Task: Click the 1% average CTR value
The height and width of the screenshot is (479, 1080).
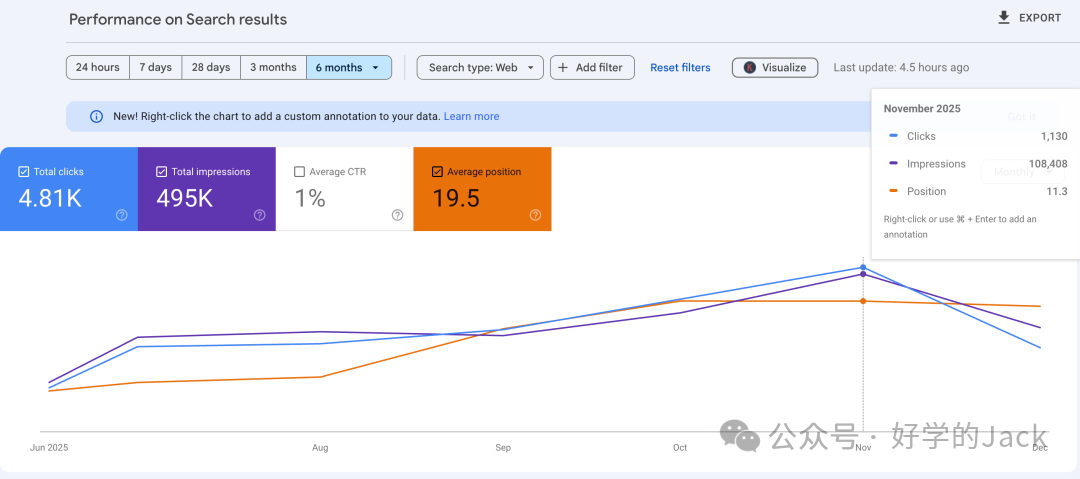Action: 310,198
